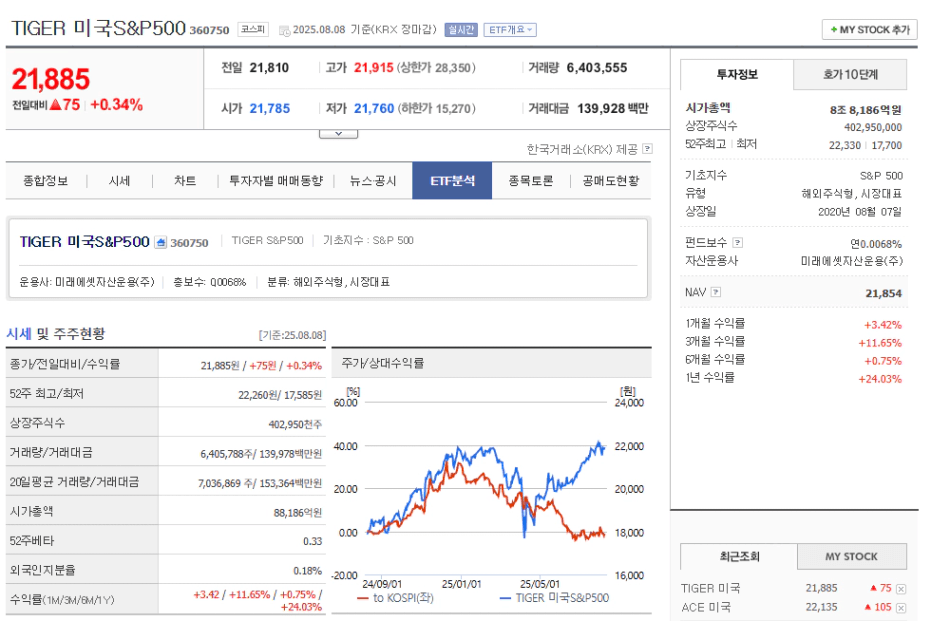Click 외국인지분율 value 0.18%
This screenshot has width=931, height=621.
(x=308, y=571)
